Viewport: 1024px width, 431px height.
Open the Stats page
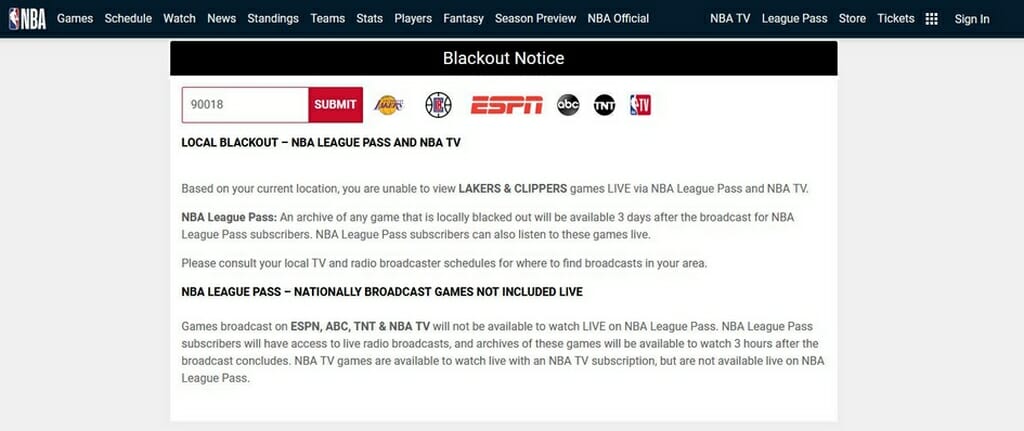tap(370, 19)
